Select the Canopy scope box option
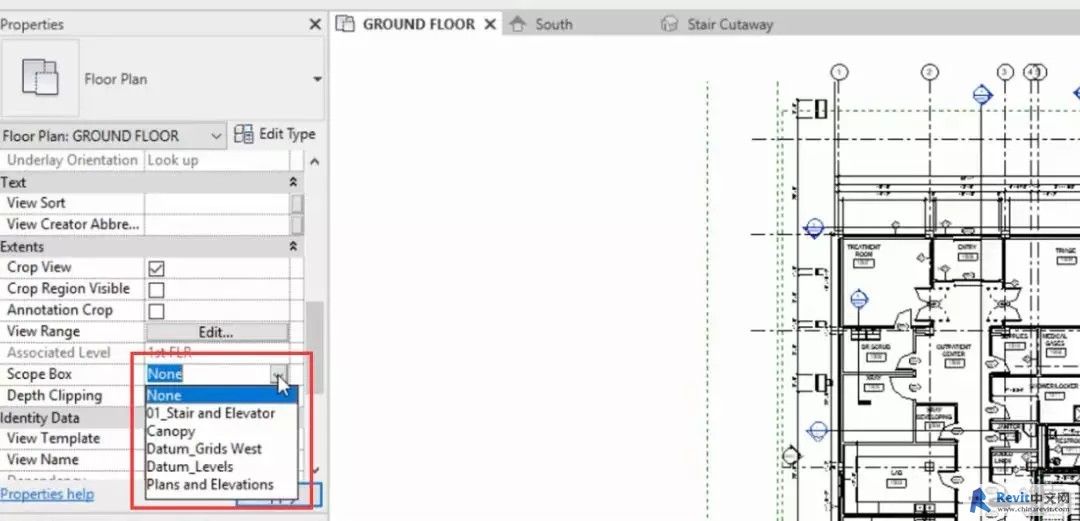This screenshot has width=1080, height=521. click(x=221, y=431)
